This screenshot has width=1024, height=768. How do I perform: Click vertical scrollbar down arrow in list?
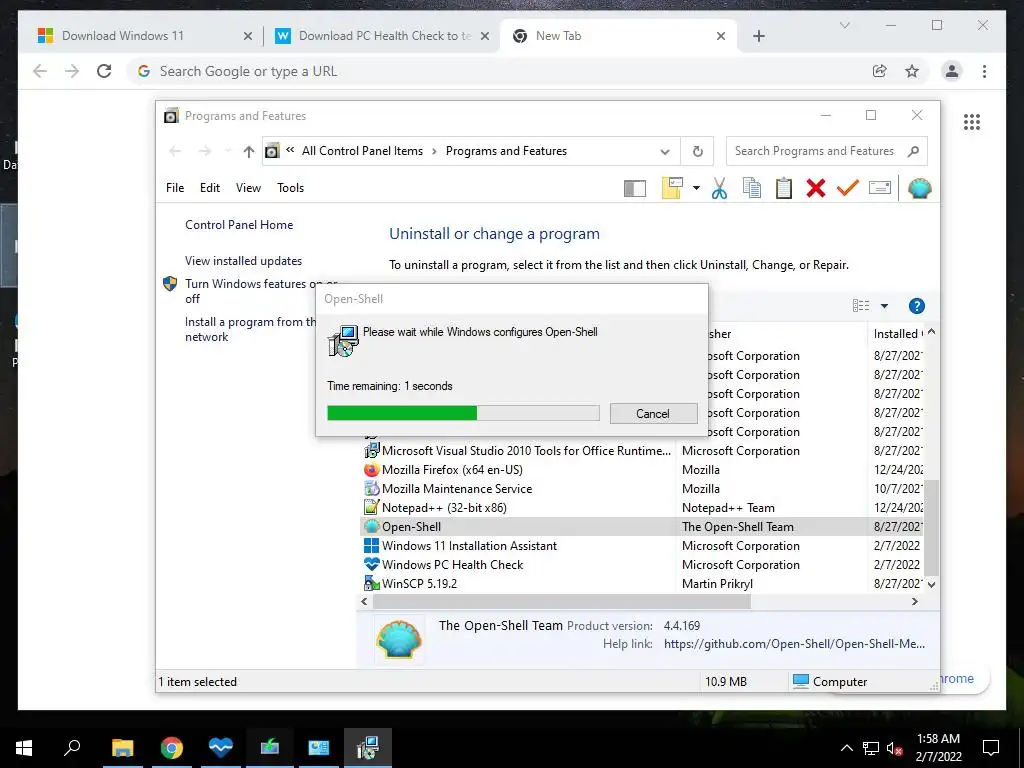point(932,584)
